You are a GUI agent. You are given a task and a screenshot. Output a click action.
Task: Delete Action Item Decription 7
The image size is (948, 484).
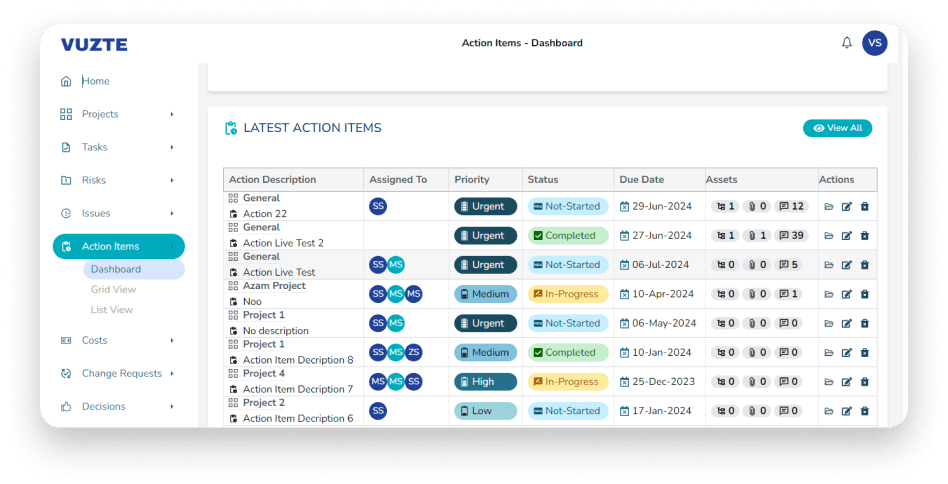click(x=865, y=382)
